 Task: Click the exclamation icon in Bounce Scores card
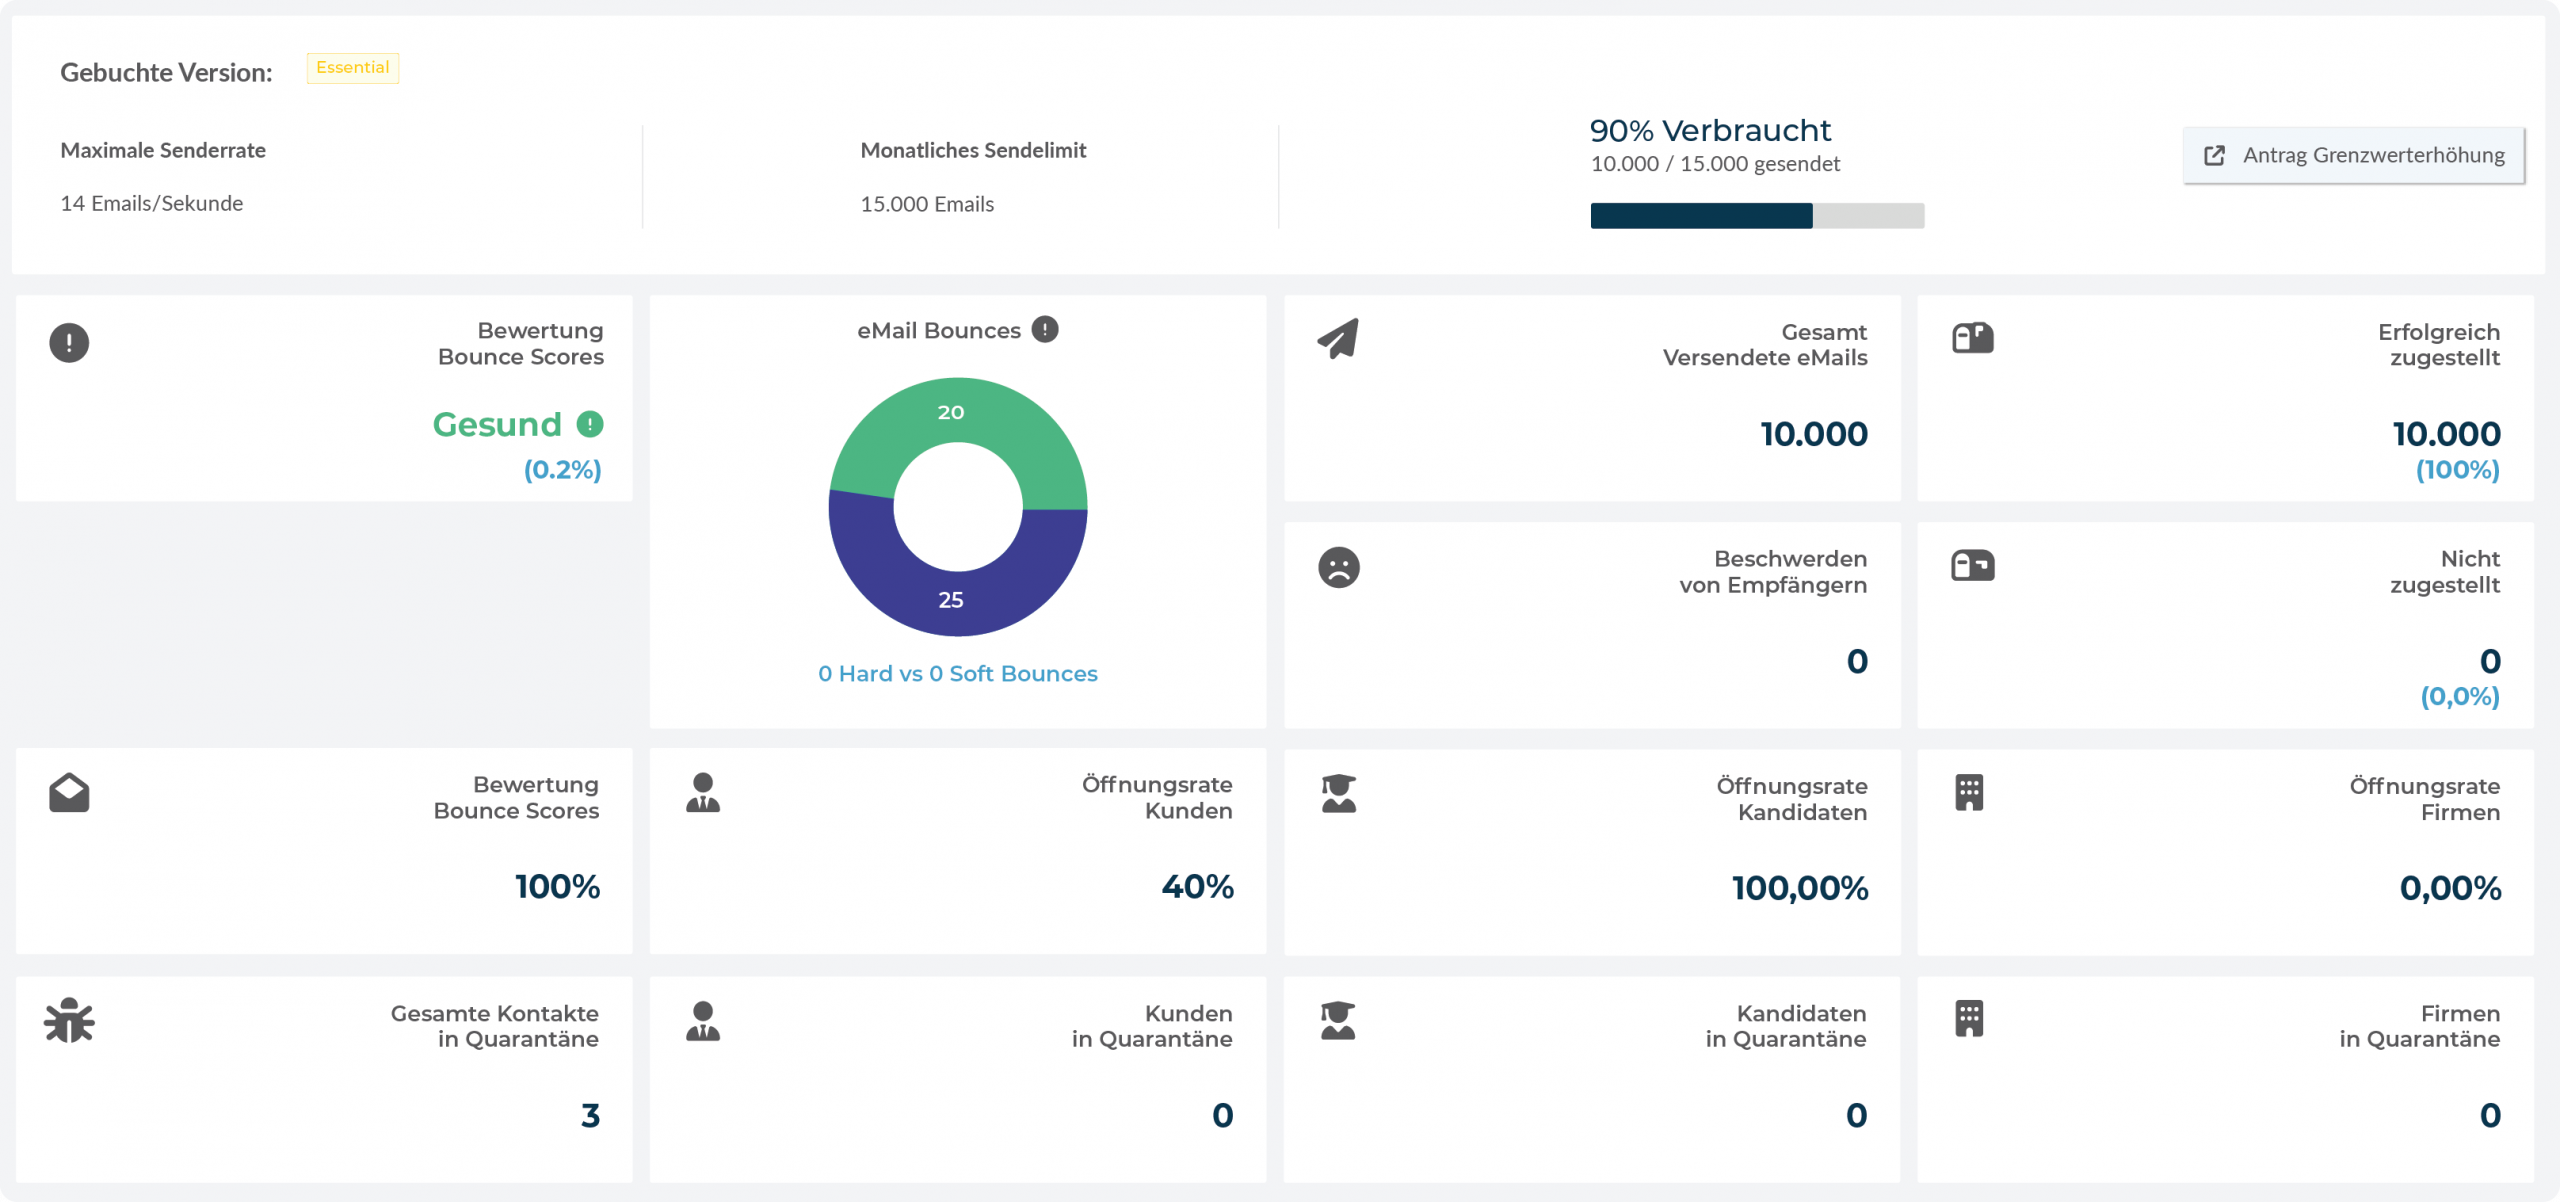tap(69, 343)
